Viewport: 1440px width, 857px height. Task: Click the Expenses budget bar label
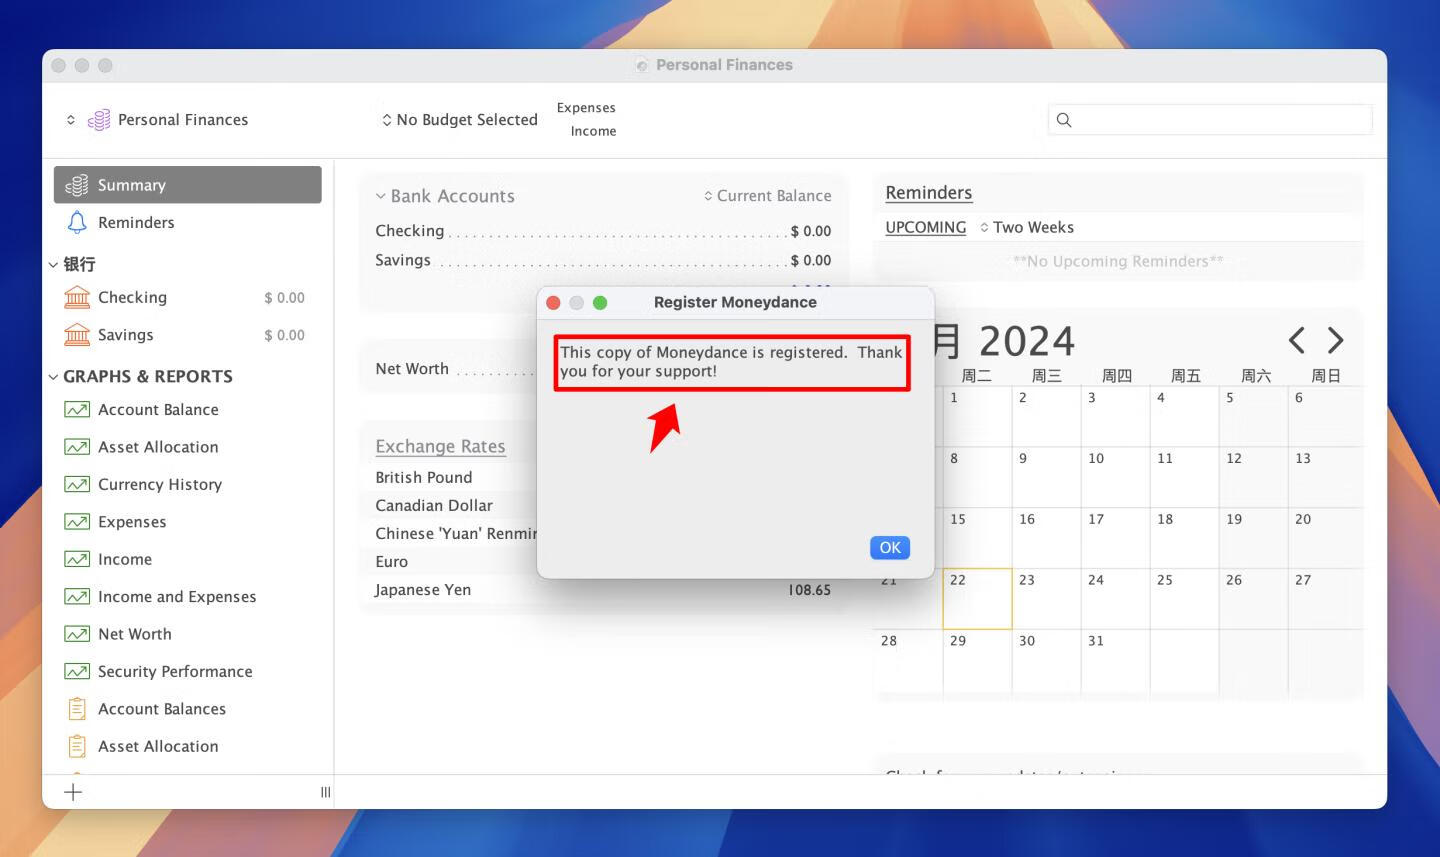(586, 107)
